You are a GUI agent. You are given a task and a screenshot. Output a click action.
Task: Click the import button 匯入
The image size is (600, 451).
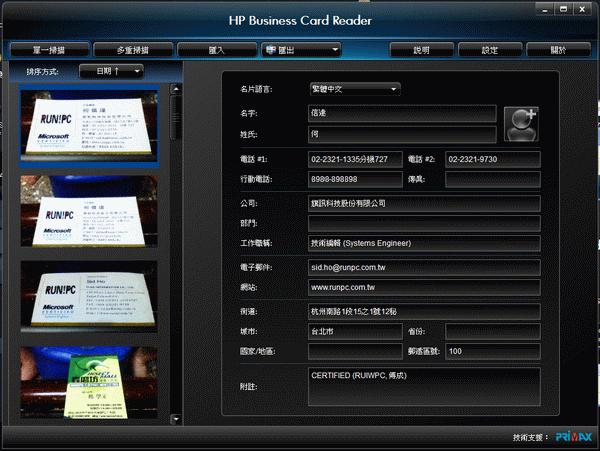[x=217, y=50]
